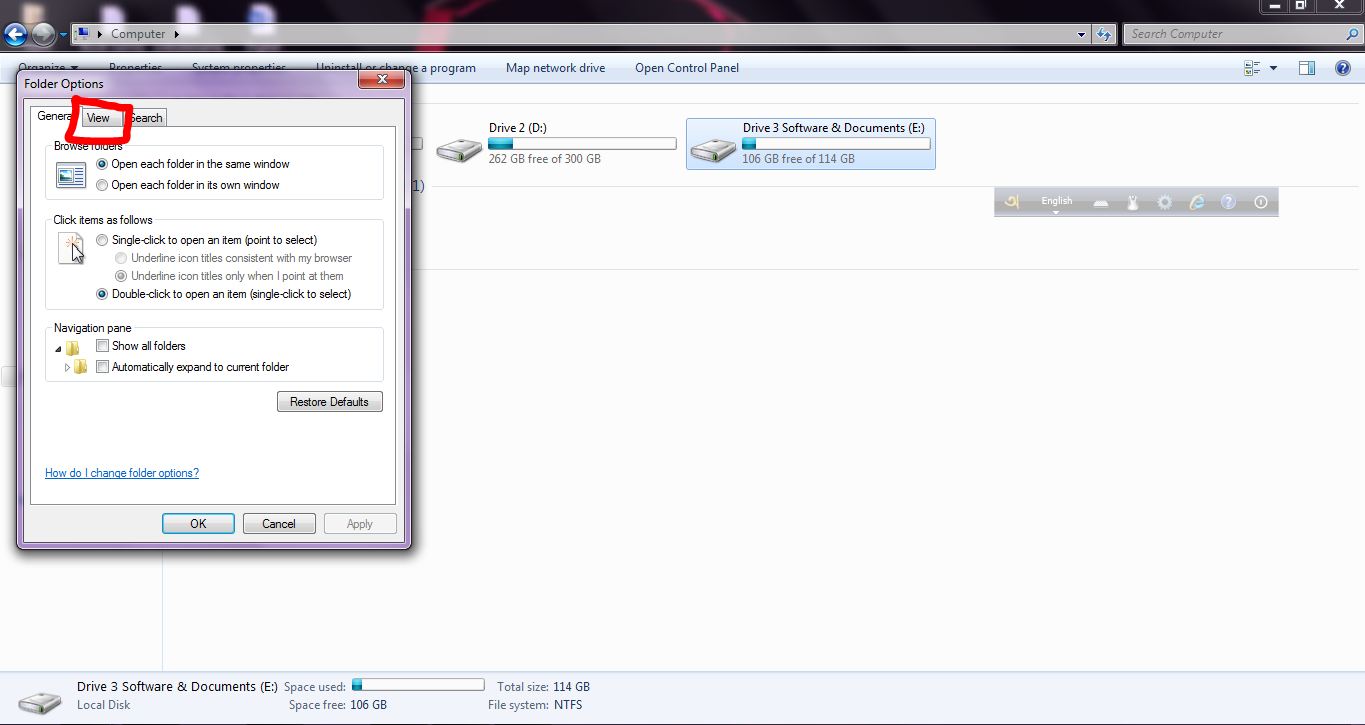Click the Drive 2 capacity bar
This screenshot has height=725, width=1365.
[x=582, y=143]
